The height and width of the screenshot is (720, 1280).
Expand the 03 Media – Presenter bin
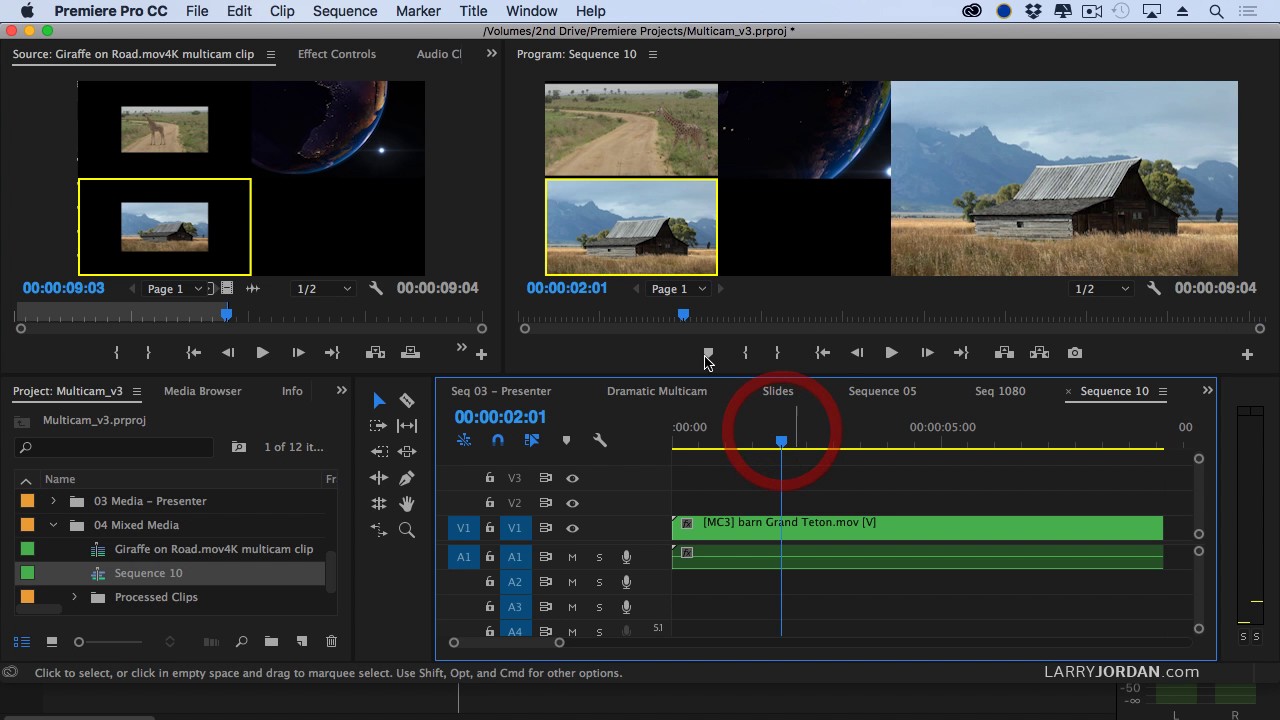point(53,501)
